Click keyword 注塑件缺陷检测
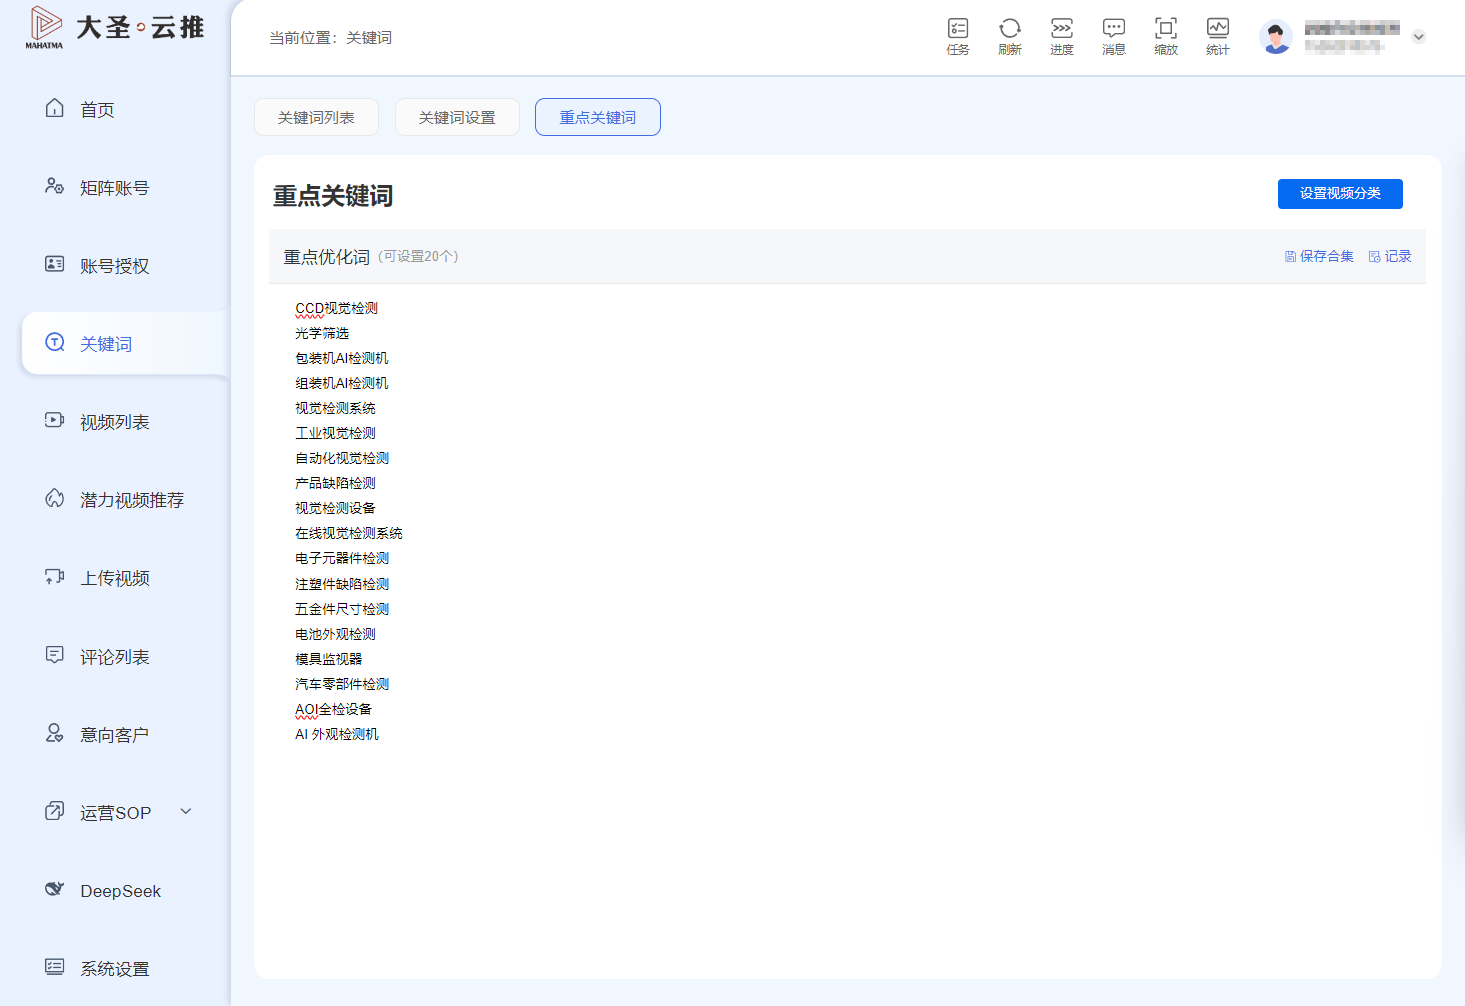The width and height of the screenshot is (1465, 1006). 342,584
